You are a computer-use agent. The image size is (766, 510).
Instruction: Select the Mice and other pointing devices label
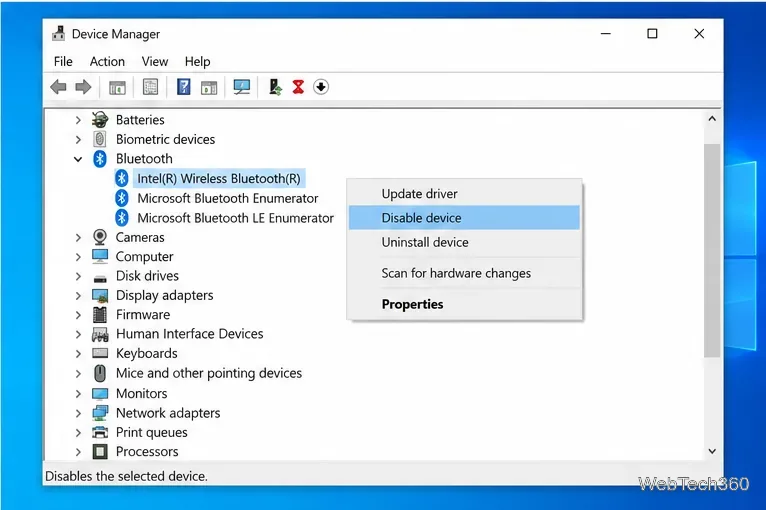[x=209, y=373]
